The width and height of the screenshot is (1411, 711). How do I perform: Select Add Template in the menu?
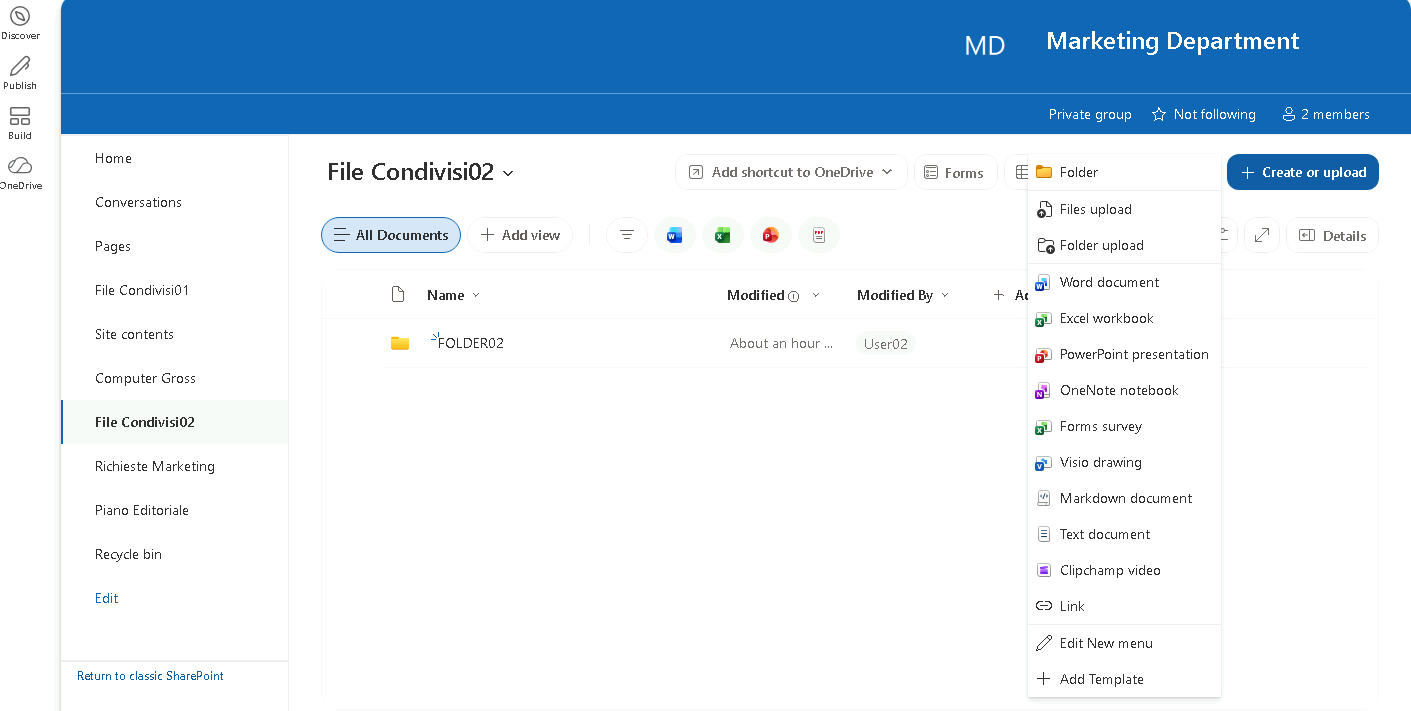tap(1124, 679)
